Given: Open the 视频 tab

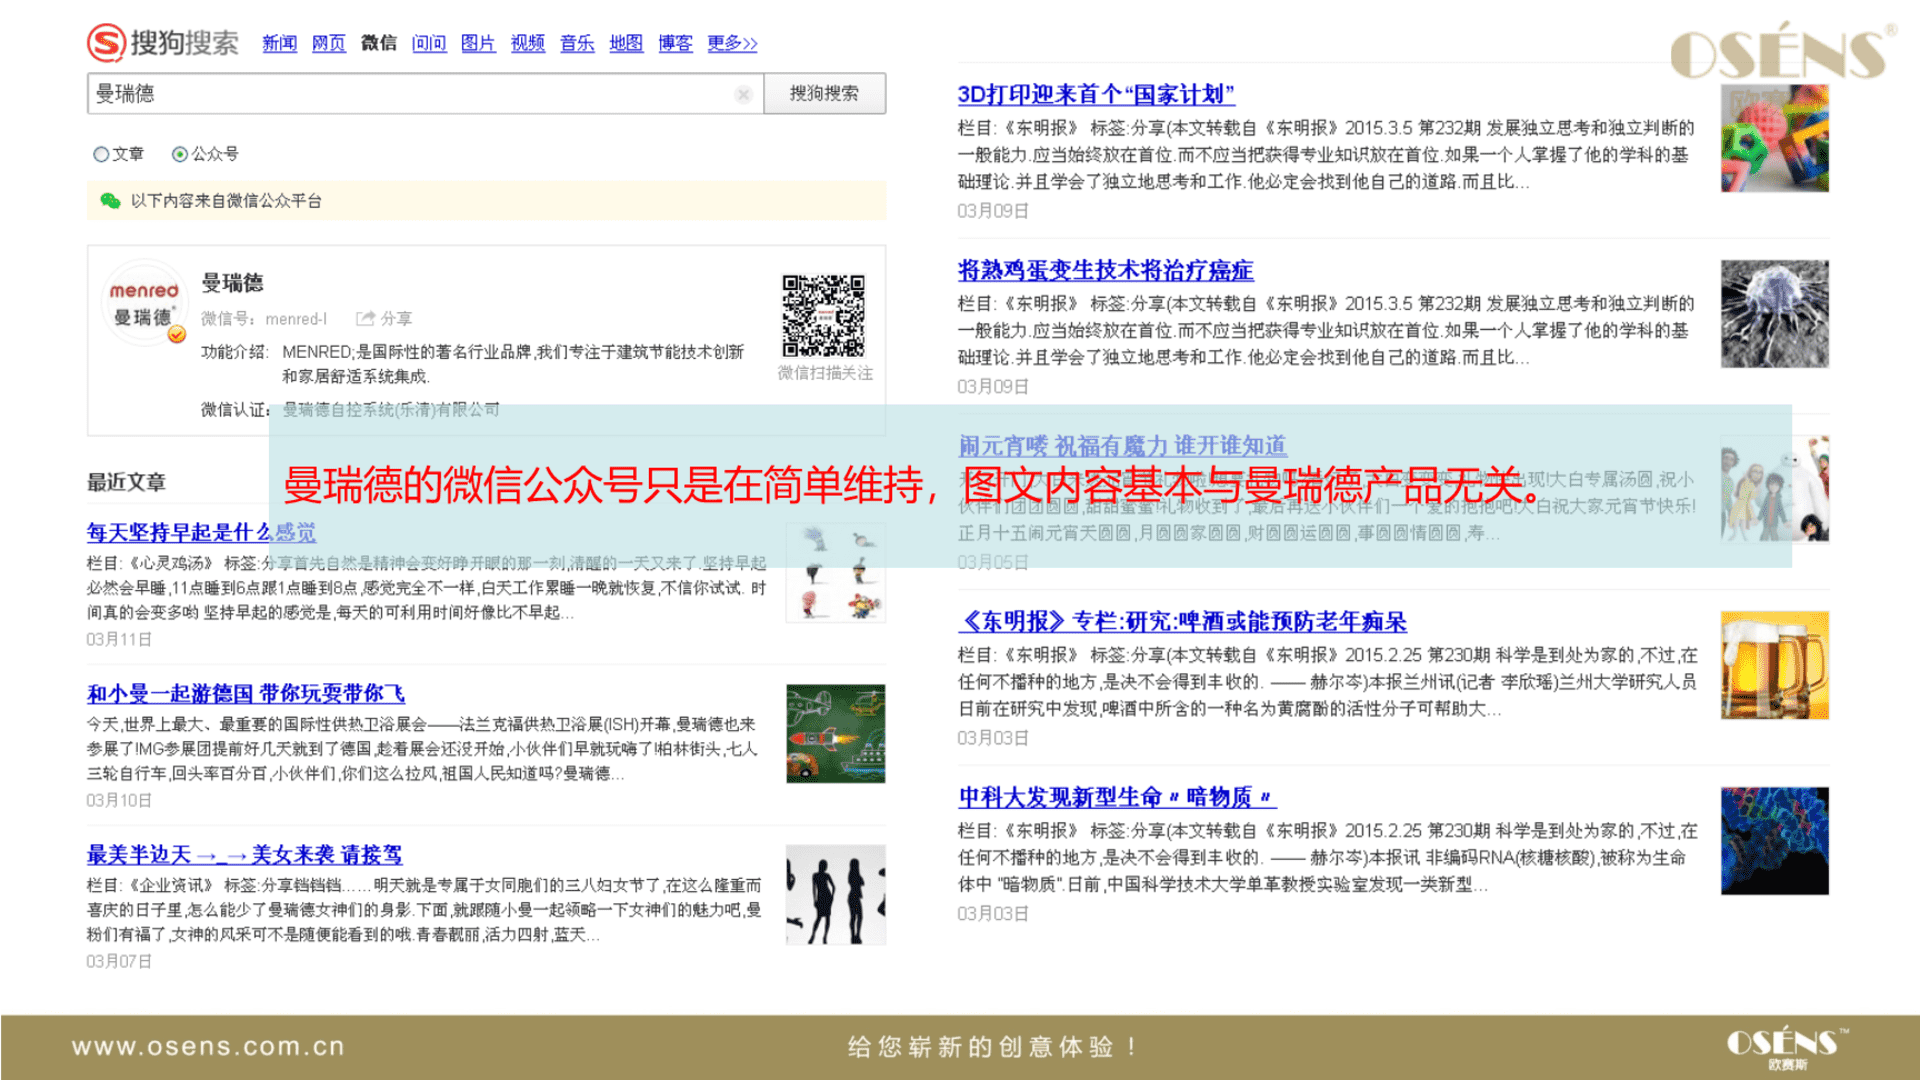Looking at the screenshot, I should coord(528,43).
